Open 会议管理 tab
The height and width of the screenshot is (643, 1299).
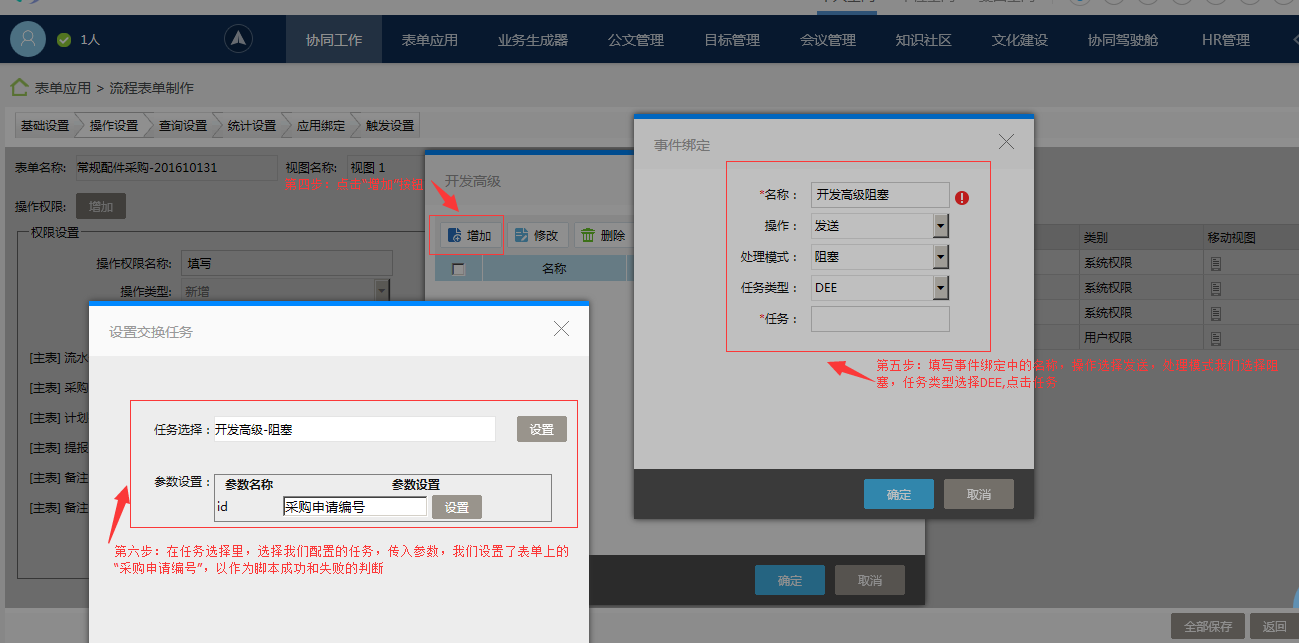point(828,40)
